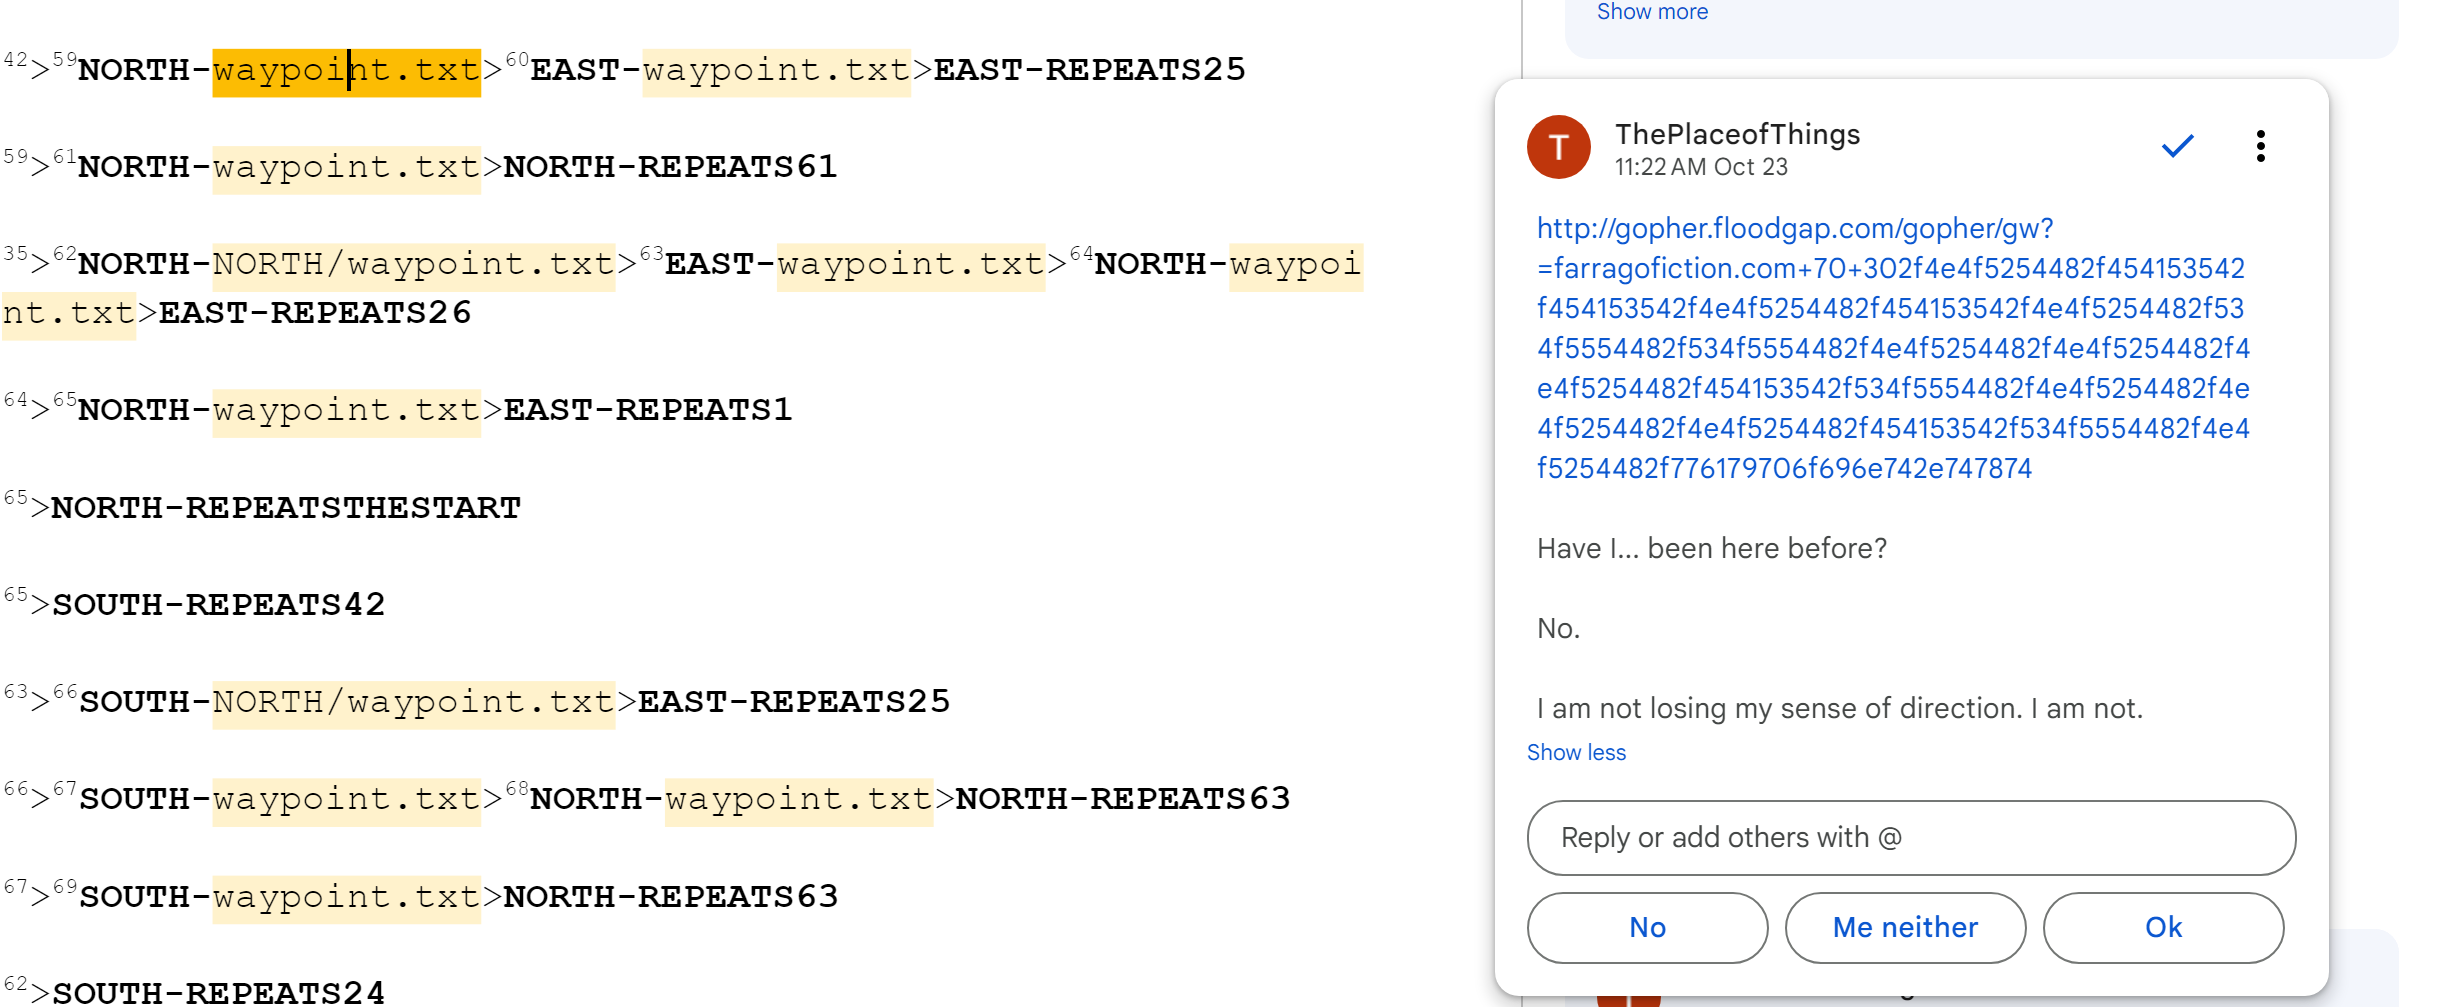Resolve the comment with the checkmark icon

pos(2177,146)
